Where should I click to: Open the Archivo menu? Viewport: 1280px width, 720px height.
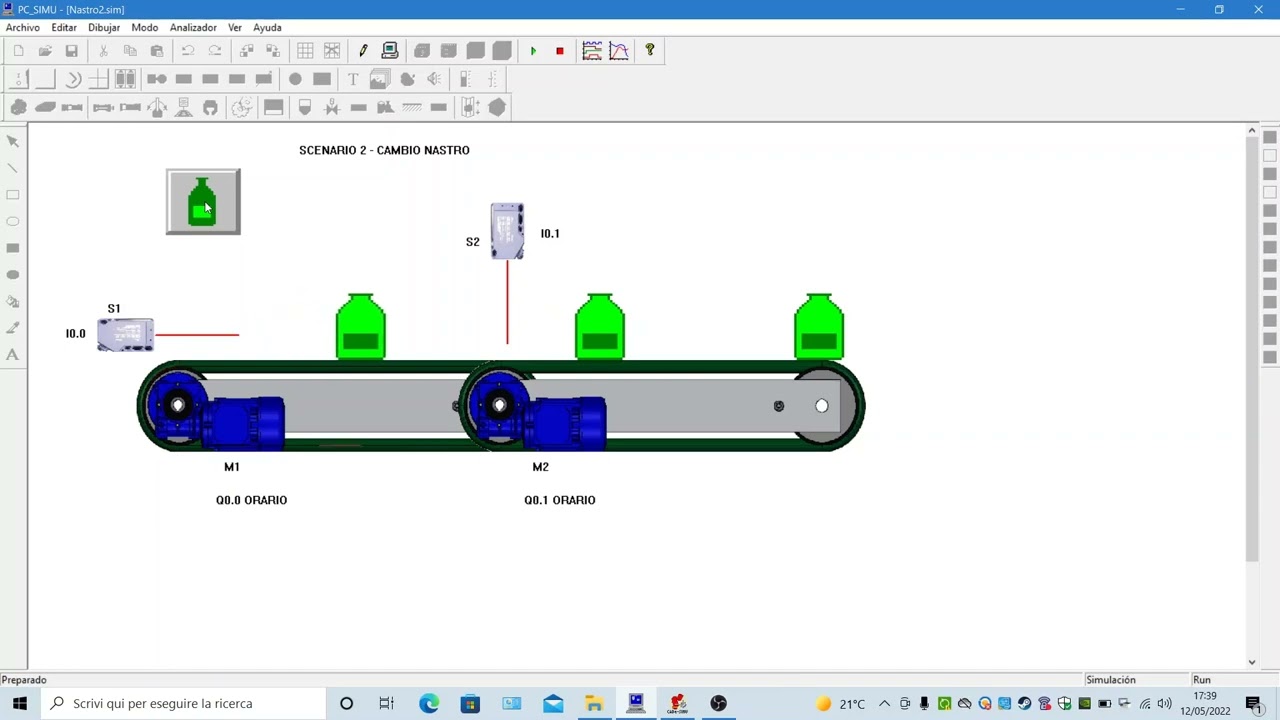point(23,27)
